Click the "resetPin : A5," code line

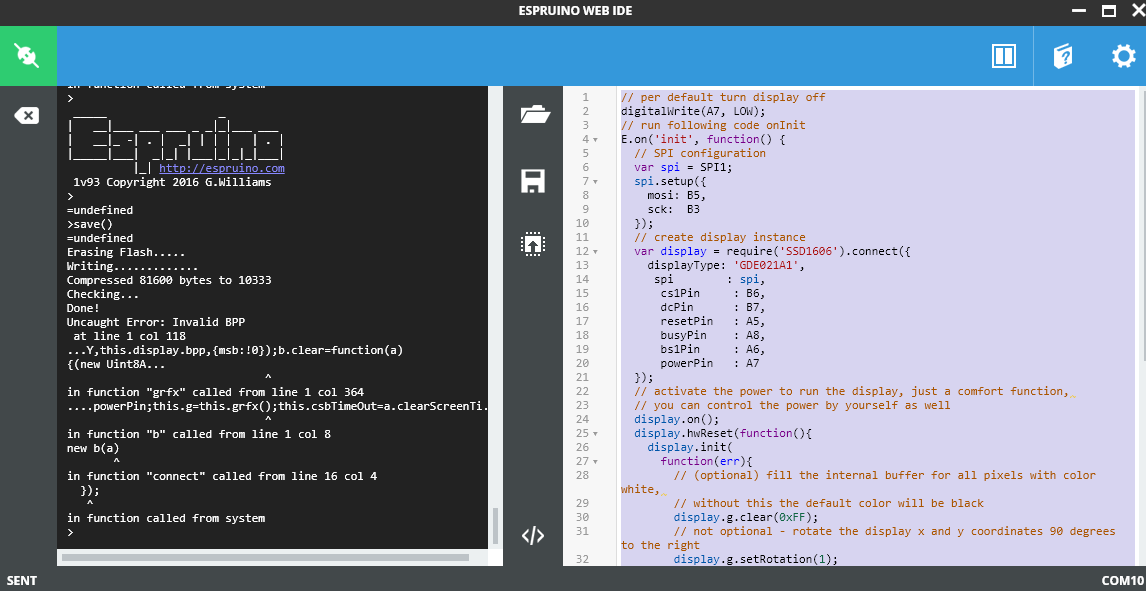click(x=712, y=321)
